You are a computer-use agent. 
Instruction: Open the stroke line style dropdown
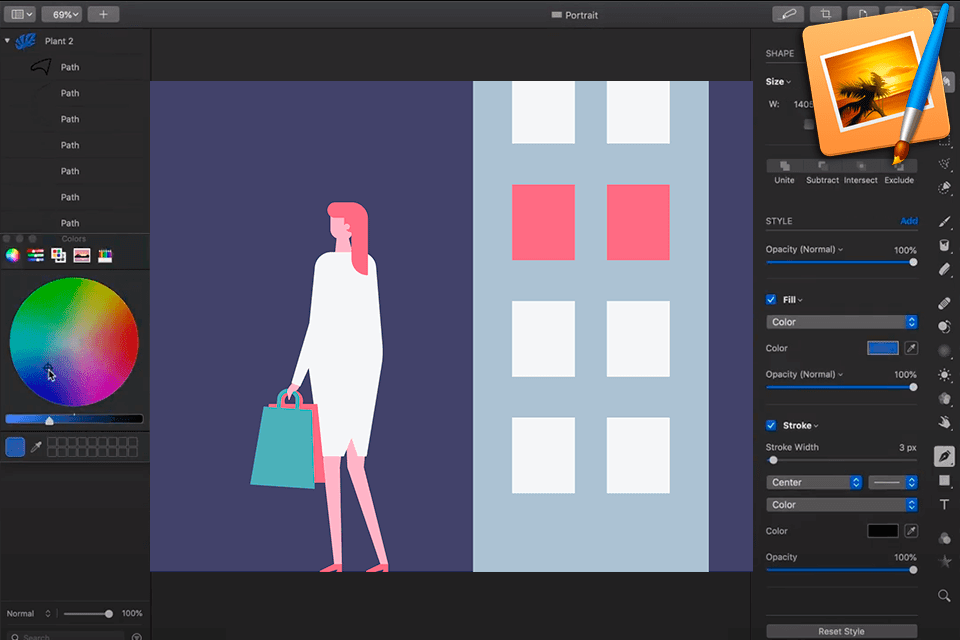tap(893, 483)
